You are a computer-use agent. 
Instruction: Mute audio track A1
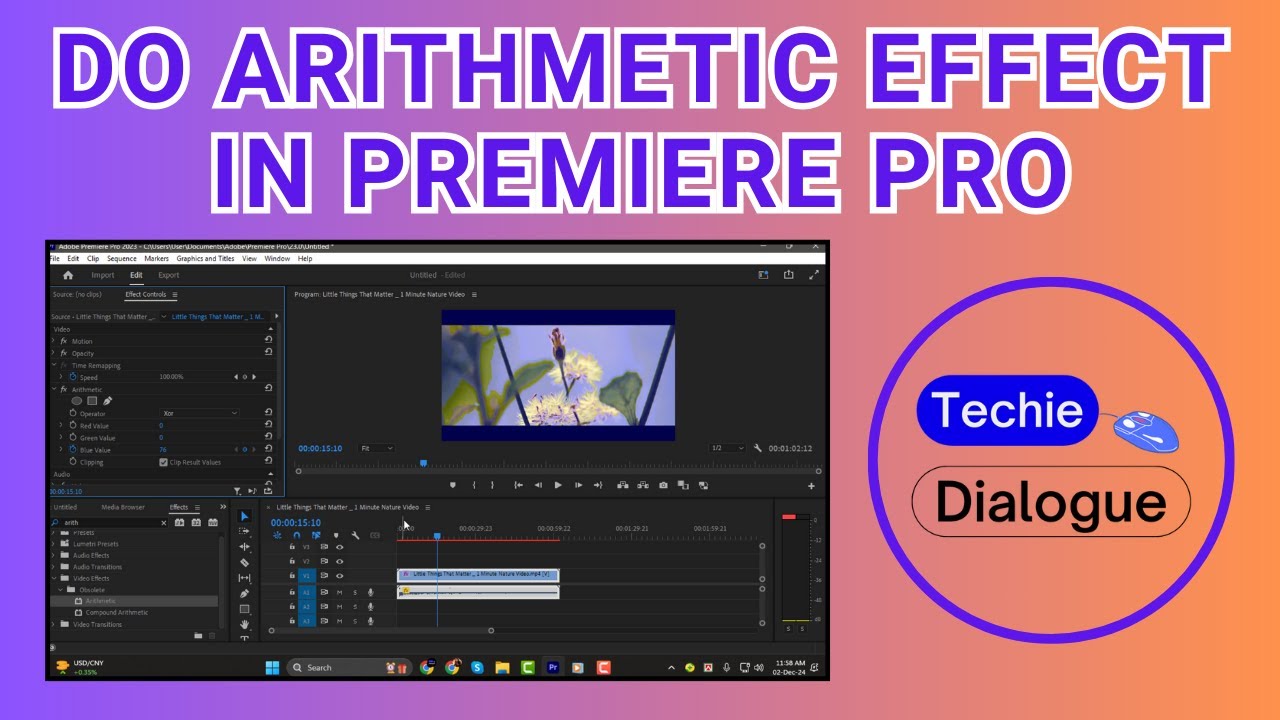point(339,592)
